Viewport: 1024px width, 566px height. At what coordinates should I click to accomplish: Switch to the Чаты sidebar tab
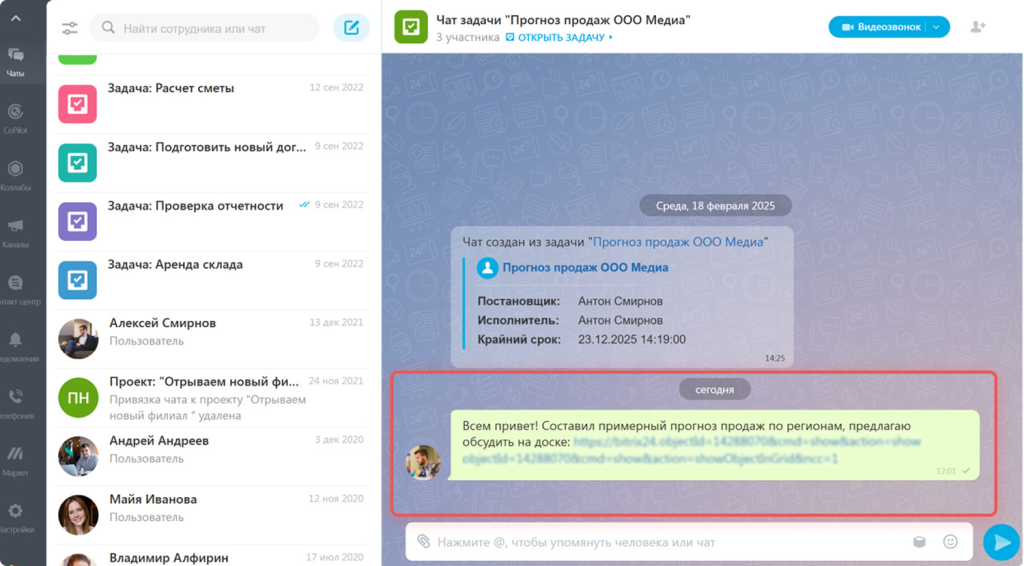click(x=15, y=59)
